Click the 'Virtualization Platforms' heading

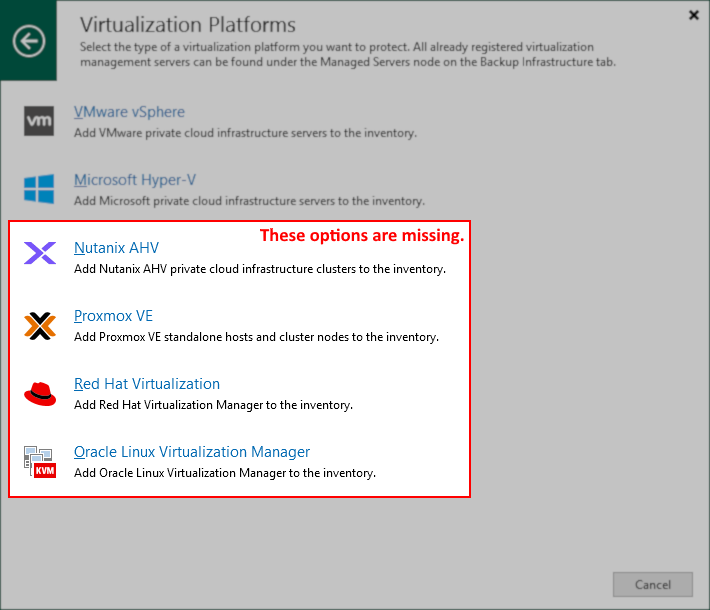(x=187, y=25)
